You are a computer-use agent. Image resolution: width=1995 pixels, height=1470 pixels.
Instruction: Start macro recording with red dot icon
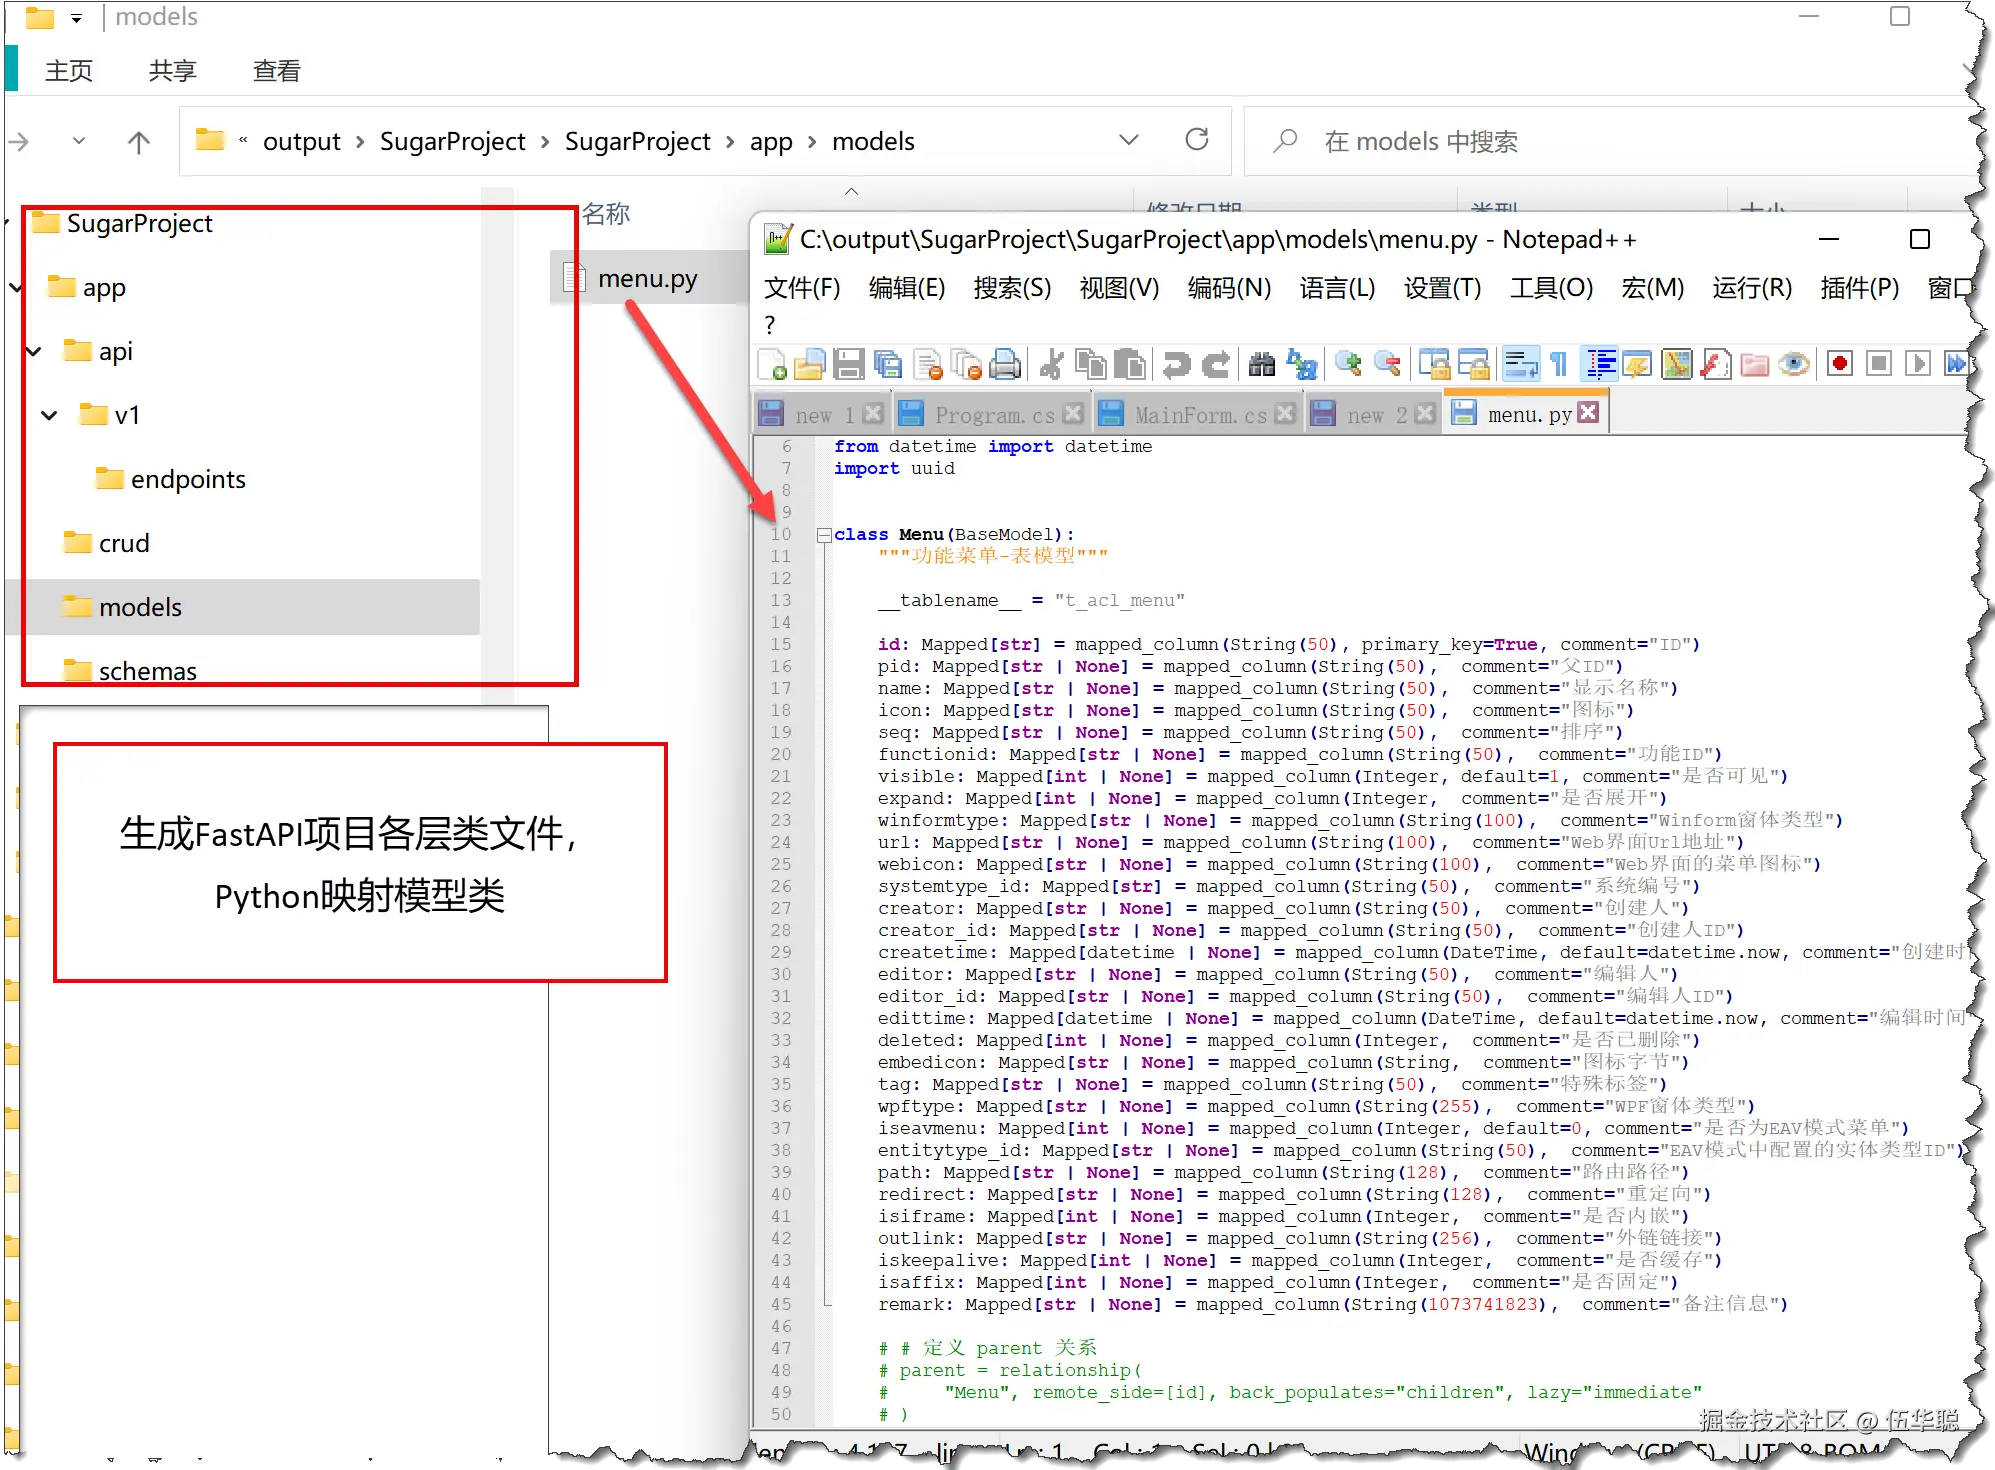click(1839, 364)
